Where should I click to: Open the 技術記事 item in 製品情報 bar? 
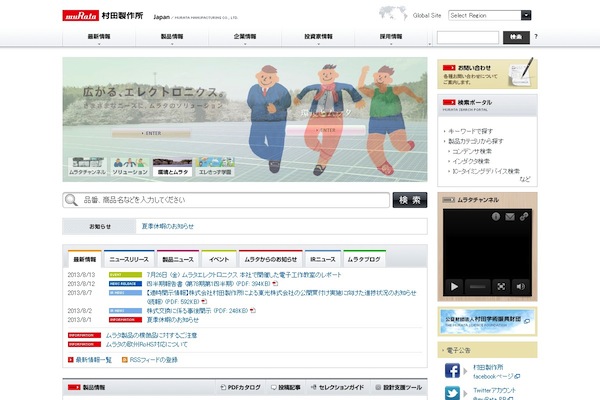(x=285, y=387)
